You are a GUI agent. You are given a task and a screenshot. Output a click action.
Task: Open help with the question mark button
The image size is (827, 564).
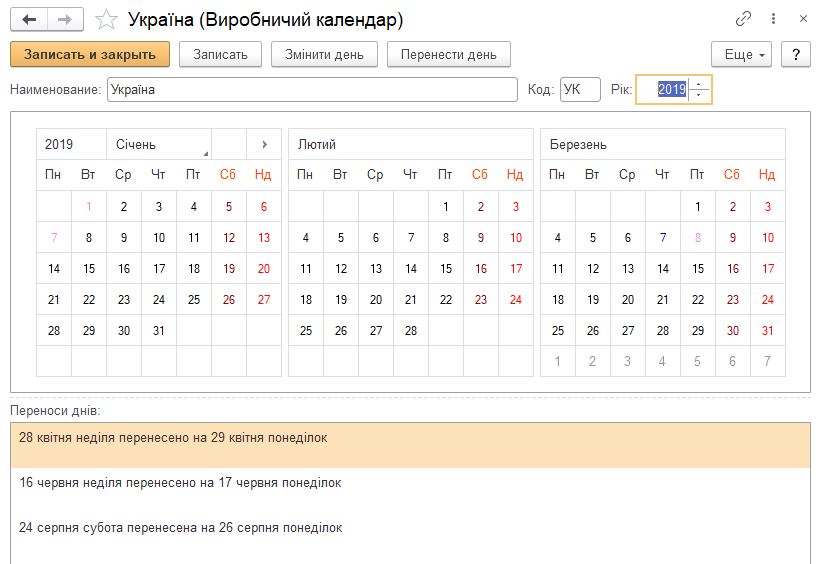pyautogui.click(x=796, y=54)
